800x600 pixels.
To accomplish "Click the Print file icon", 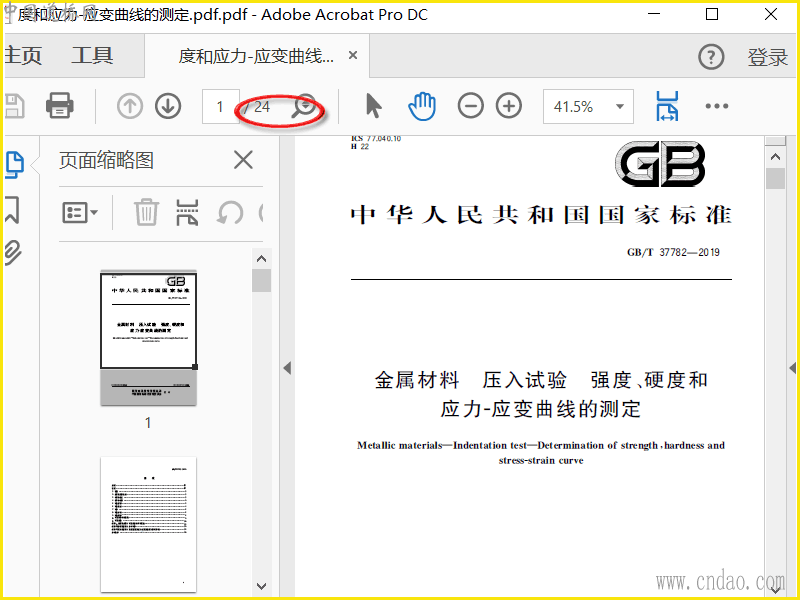I will click(60, 106).
